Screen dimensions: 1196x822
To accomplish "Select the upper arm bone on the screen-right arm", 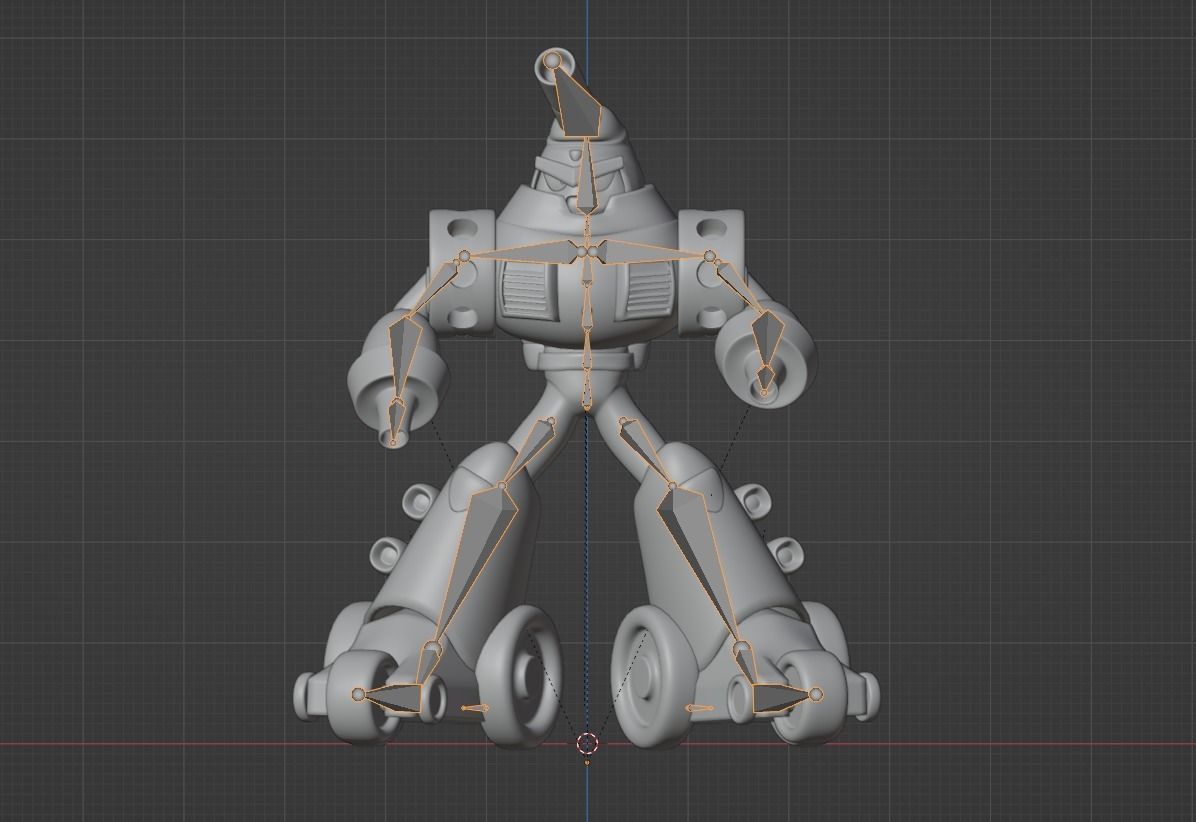I will (x=741, y=286).
